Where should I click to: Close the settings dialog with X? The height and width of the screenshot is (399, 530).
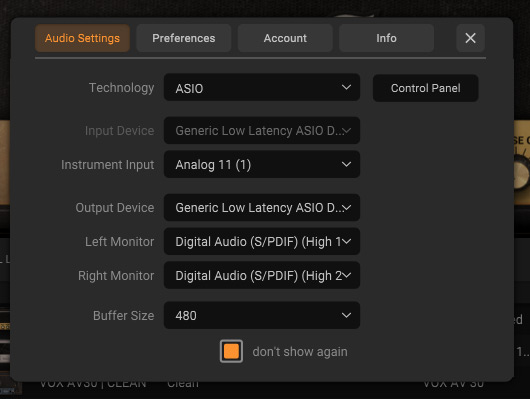[x=470, y=38]
